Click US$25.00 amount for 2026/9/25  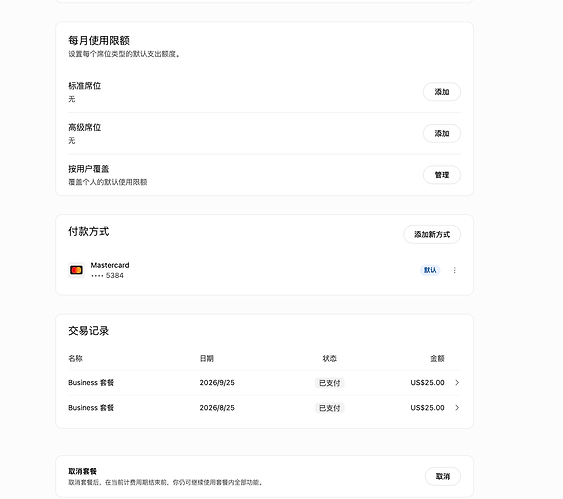coord(427,383)
